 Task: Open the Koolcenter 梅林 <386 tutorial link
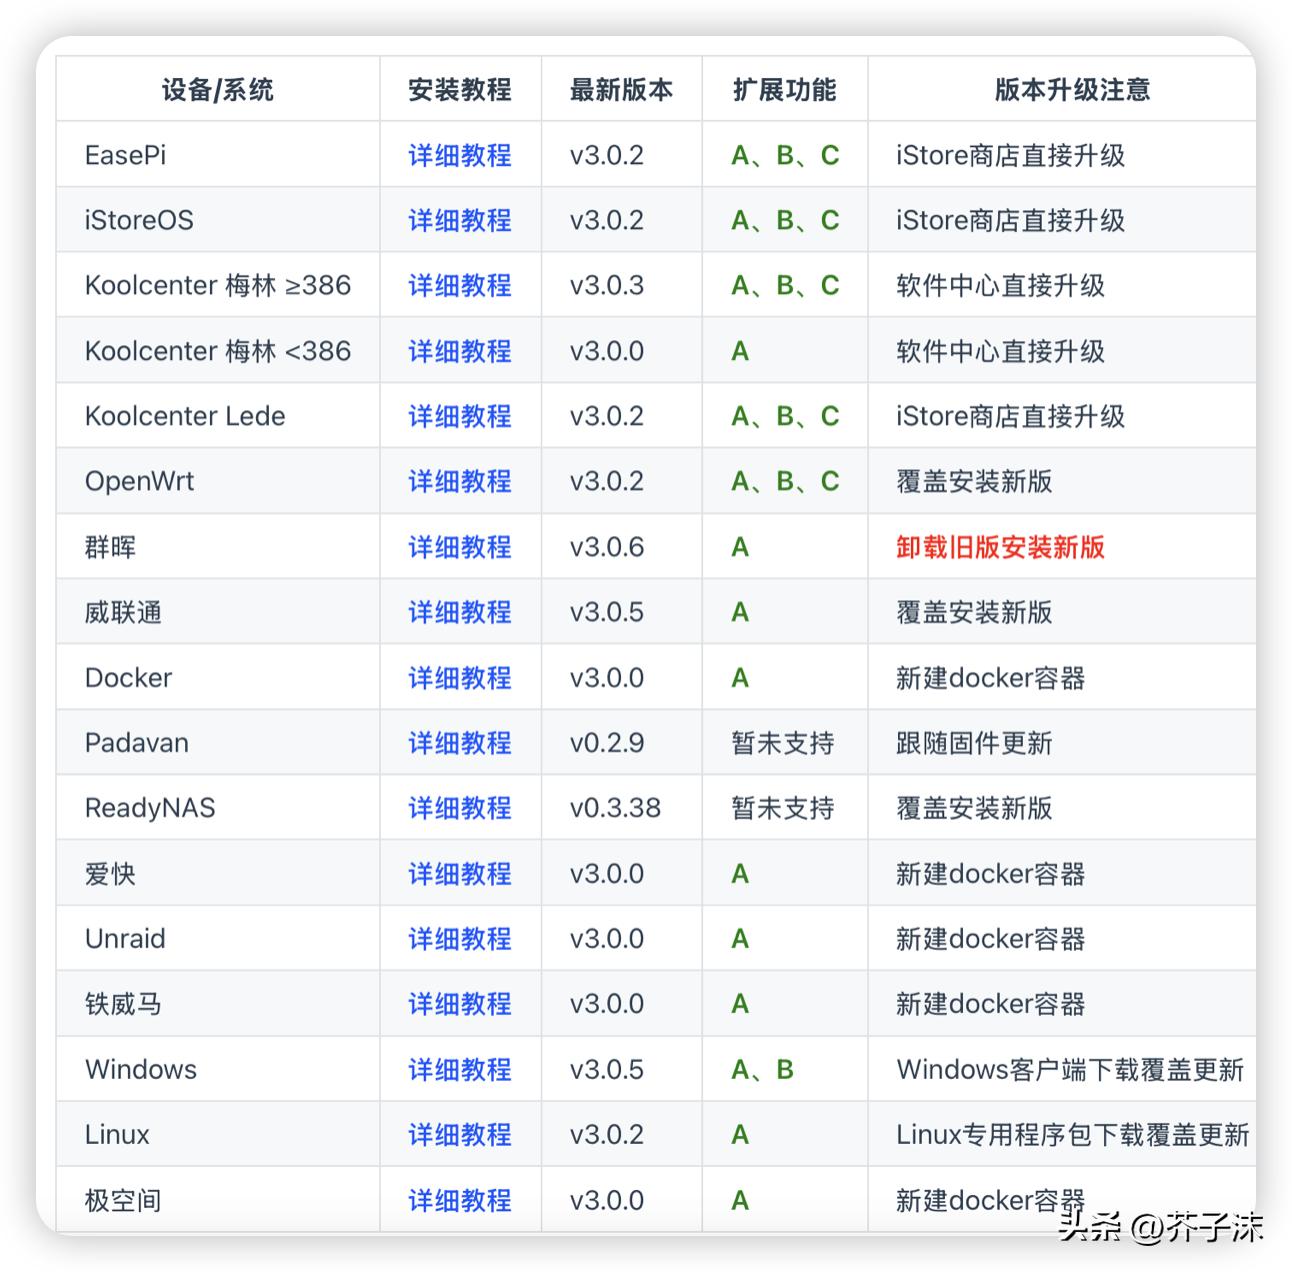coord(459,351)
